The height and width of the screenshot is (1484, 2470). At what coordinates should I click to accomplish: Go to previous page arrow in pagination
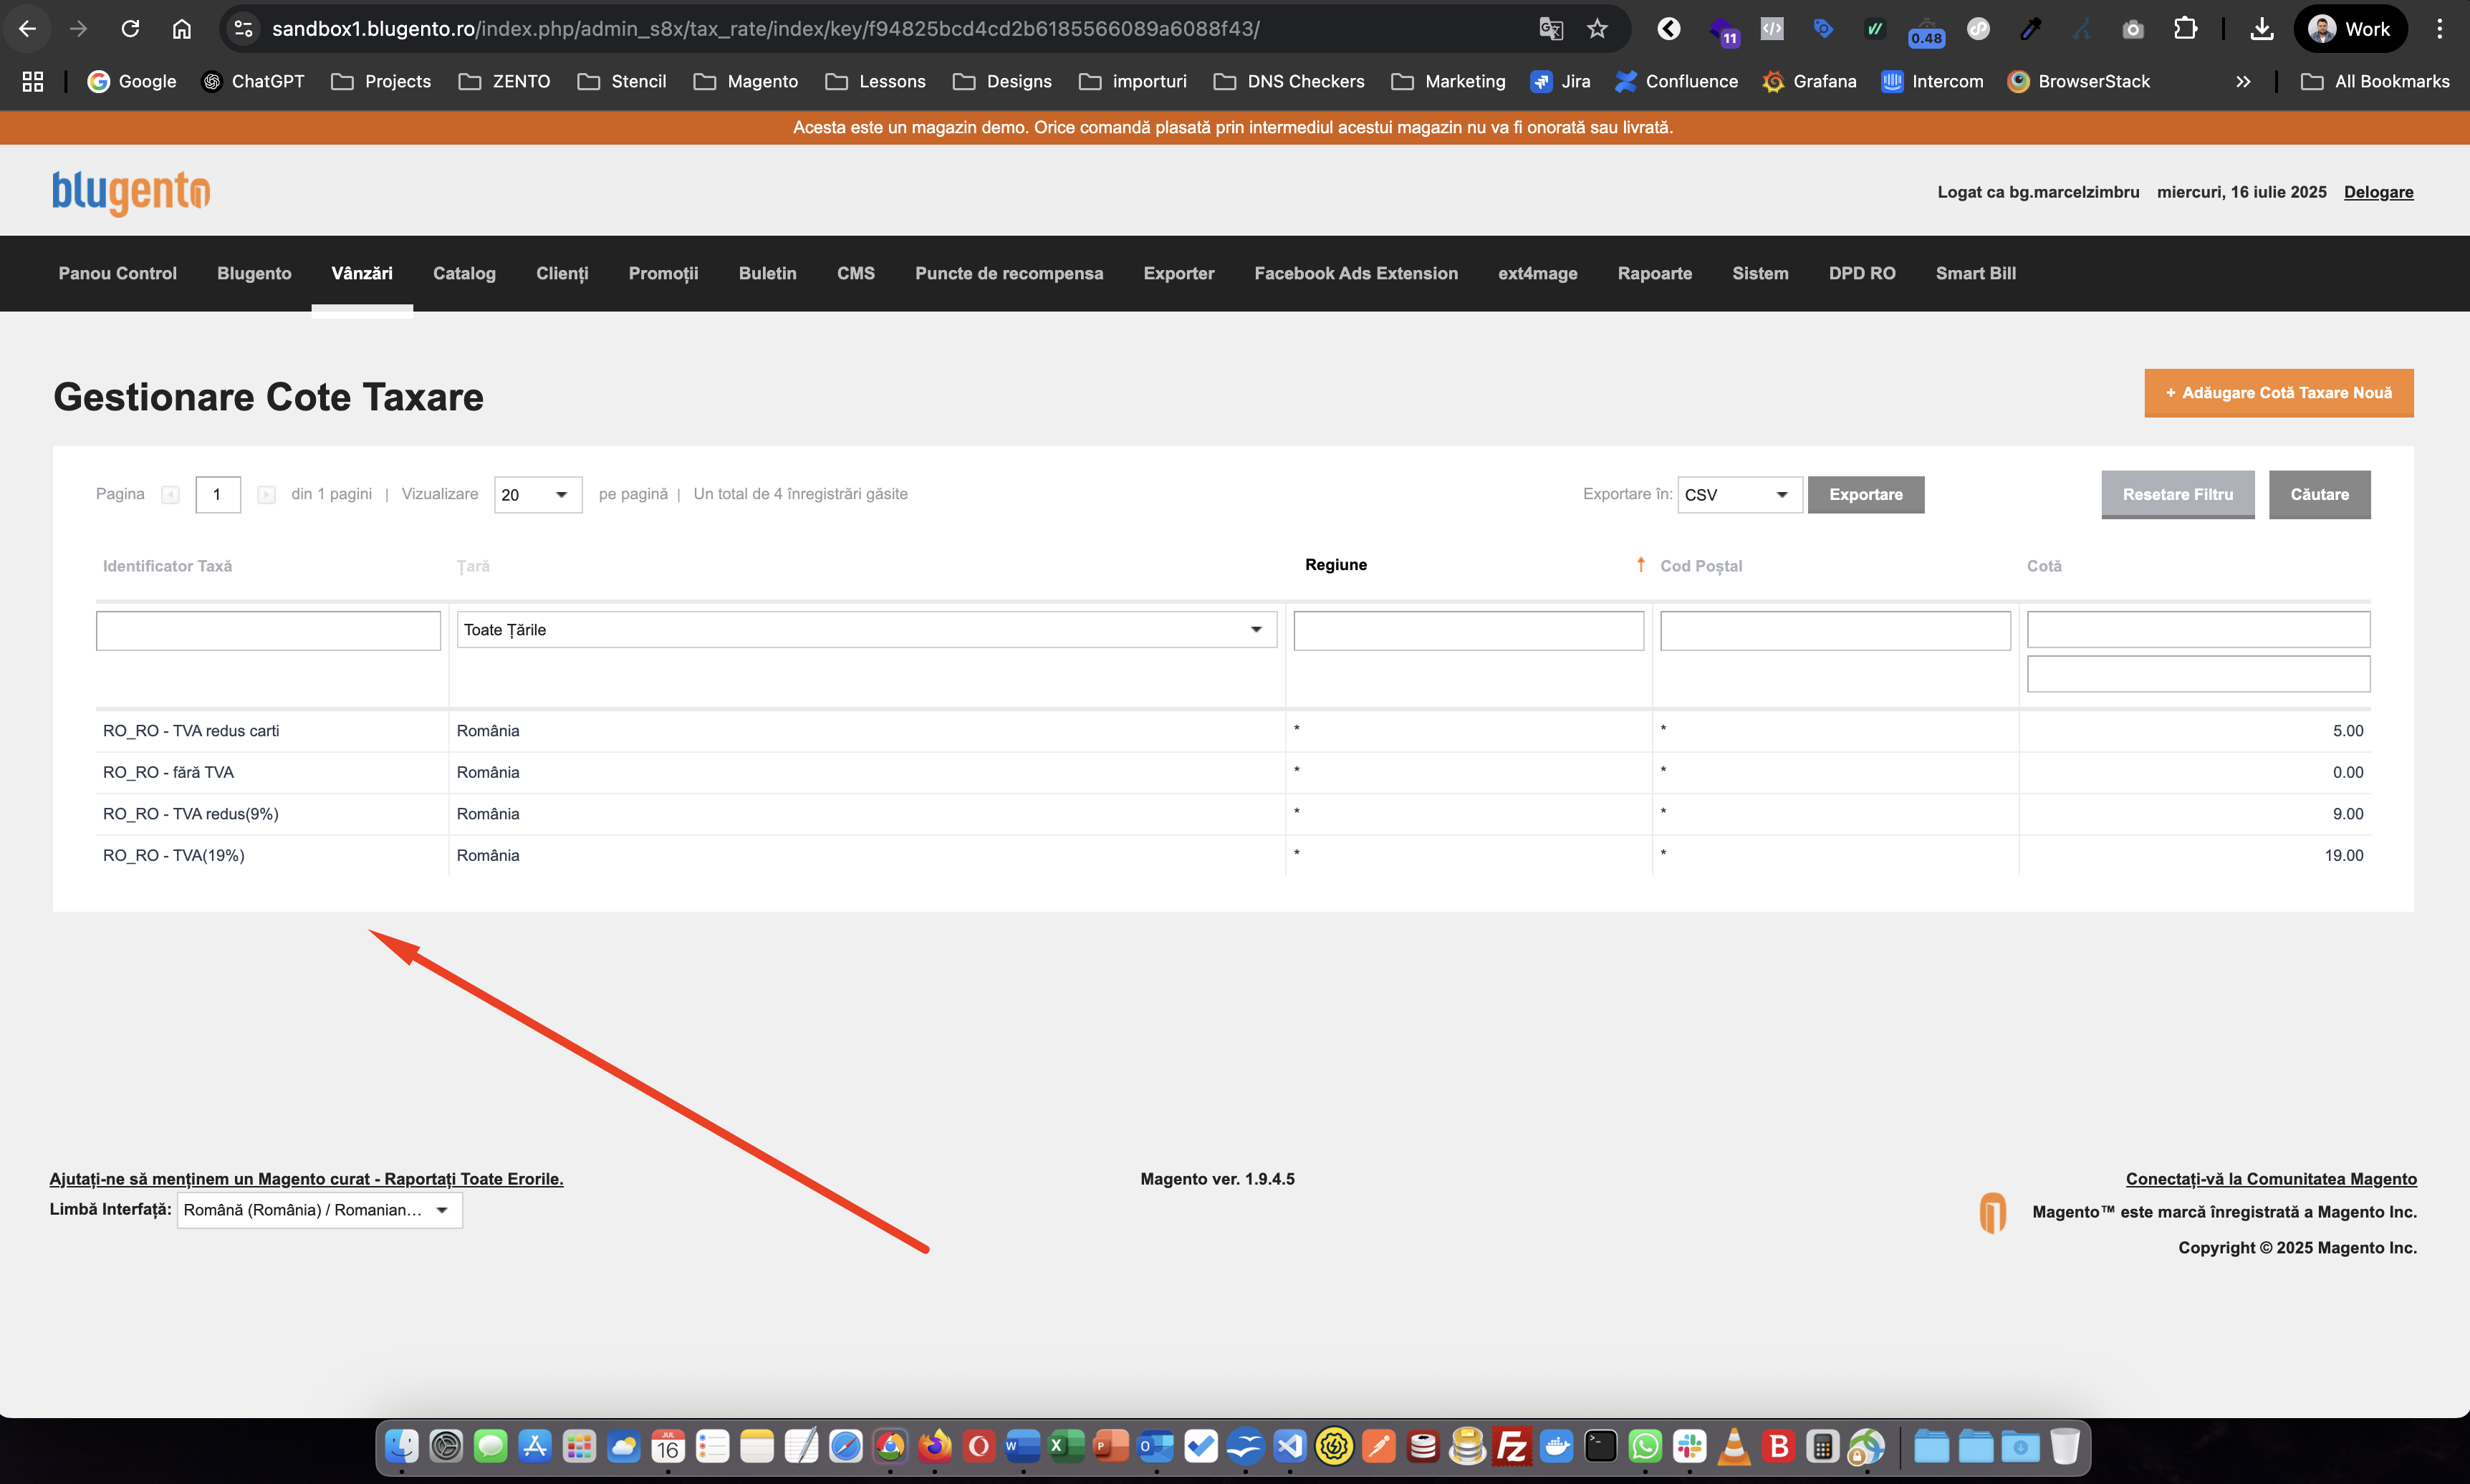[x=170, y=495]
